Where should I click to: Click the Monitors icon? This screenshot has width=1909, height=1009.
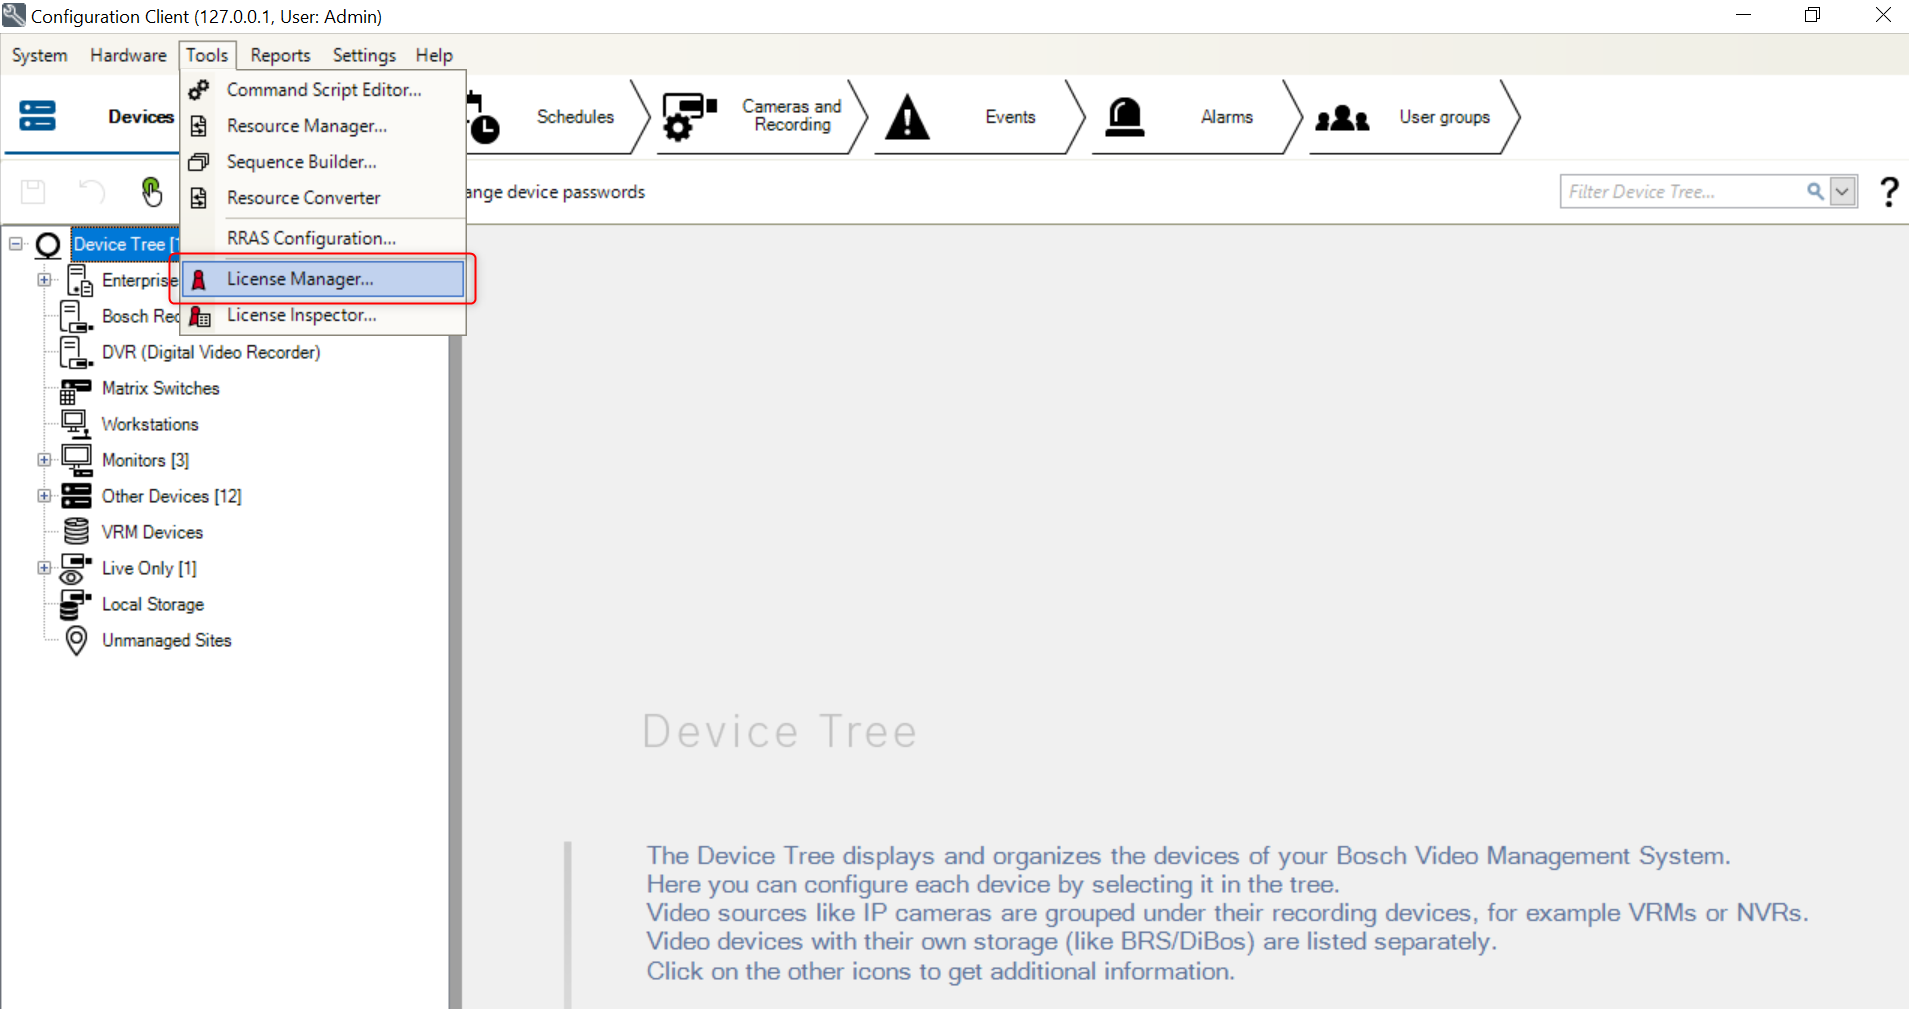[x=76, y=460]
